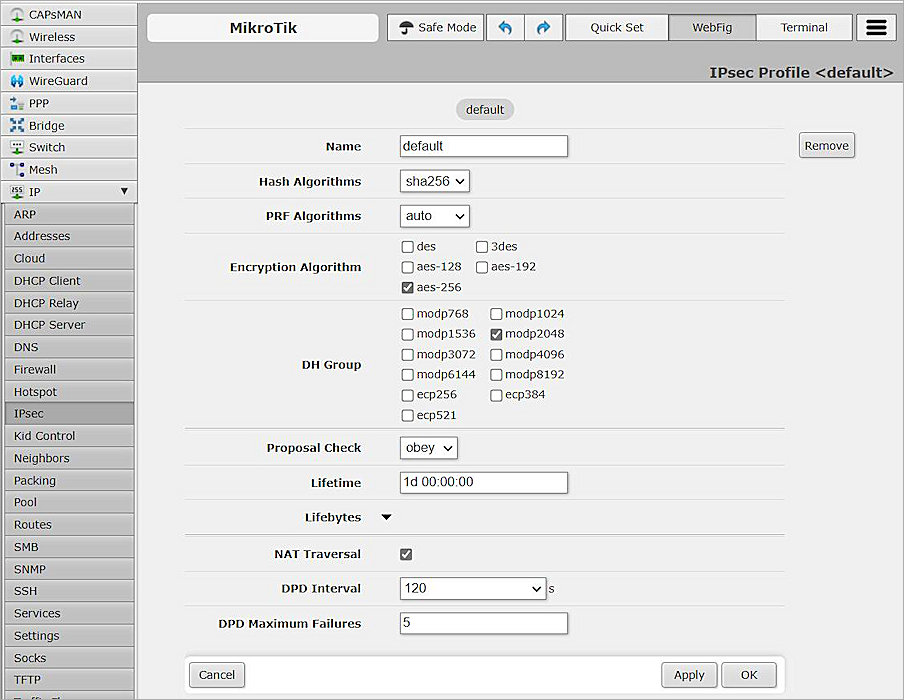Open the hamburger menu icon
Viewport: 904px width, 700px height.
(x=876, y=28)
